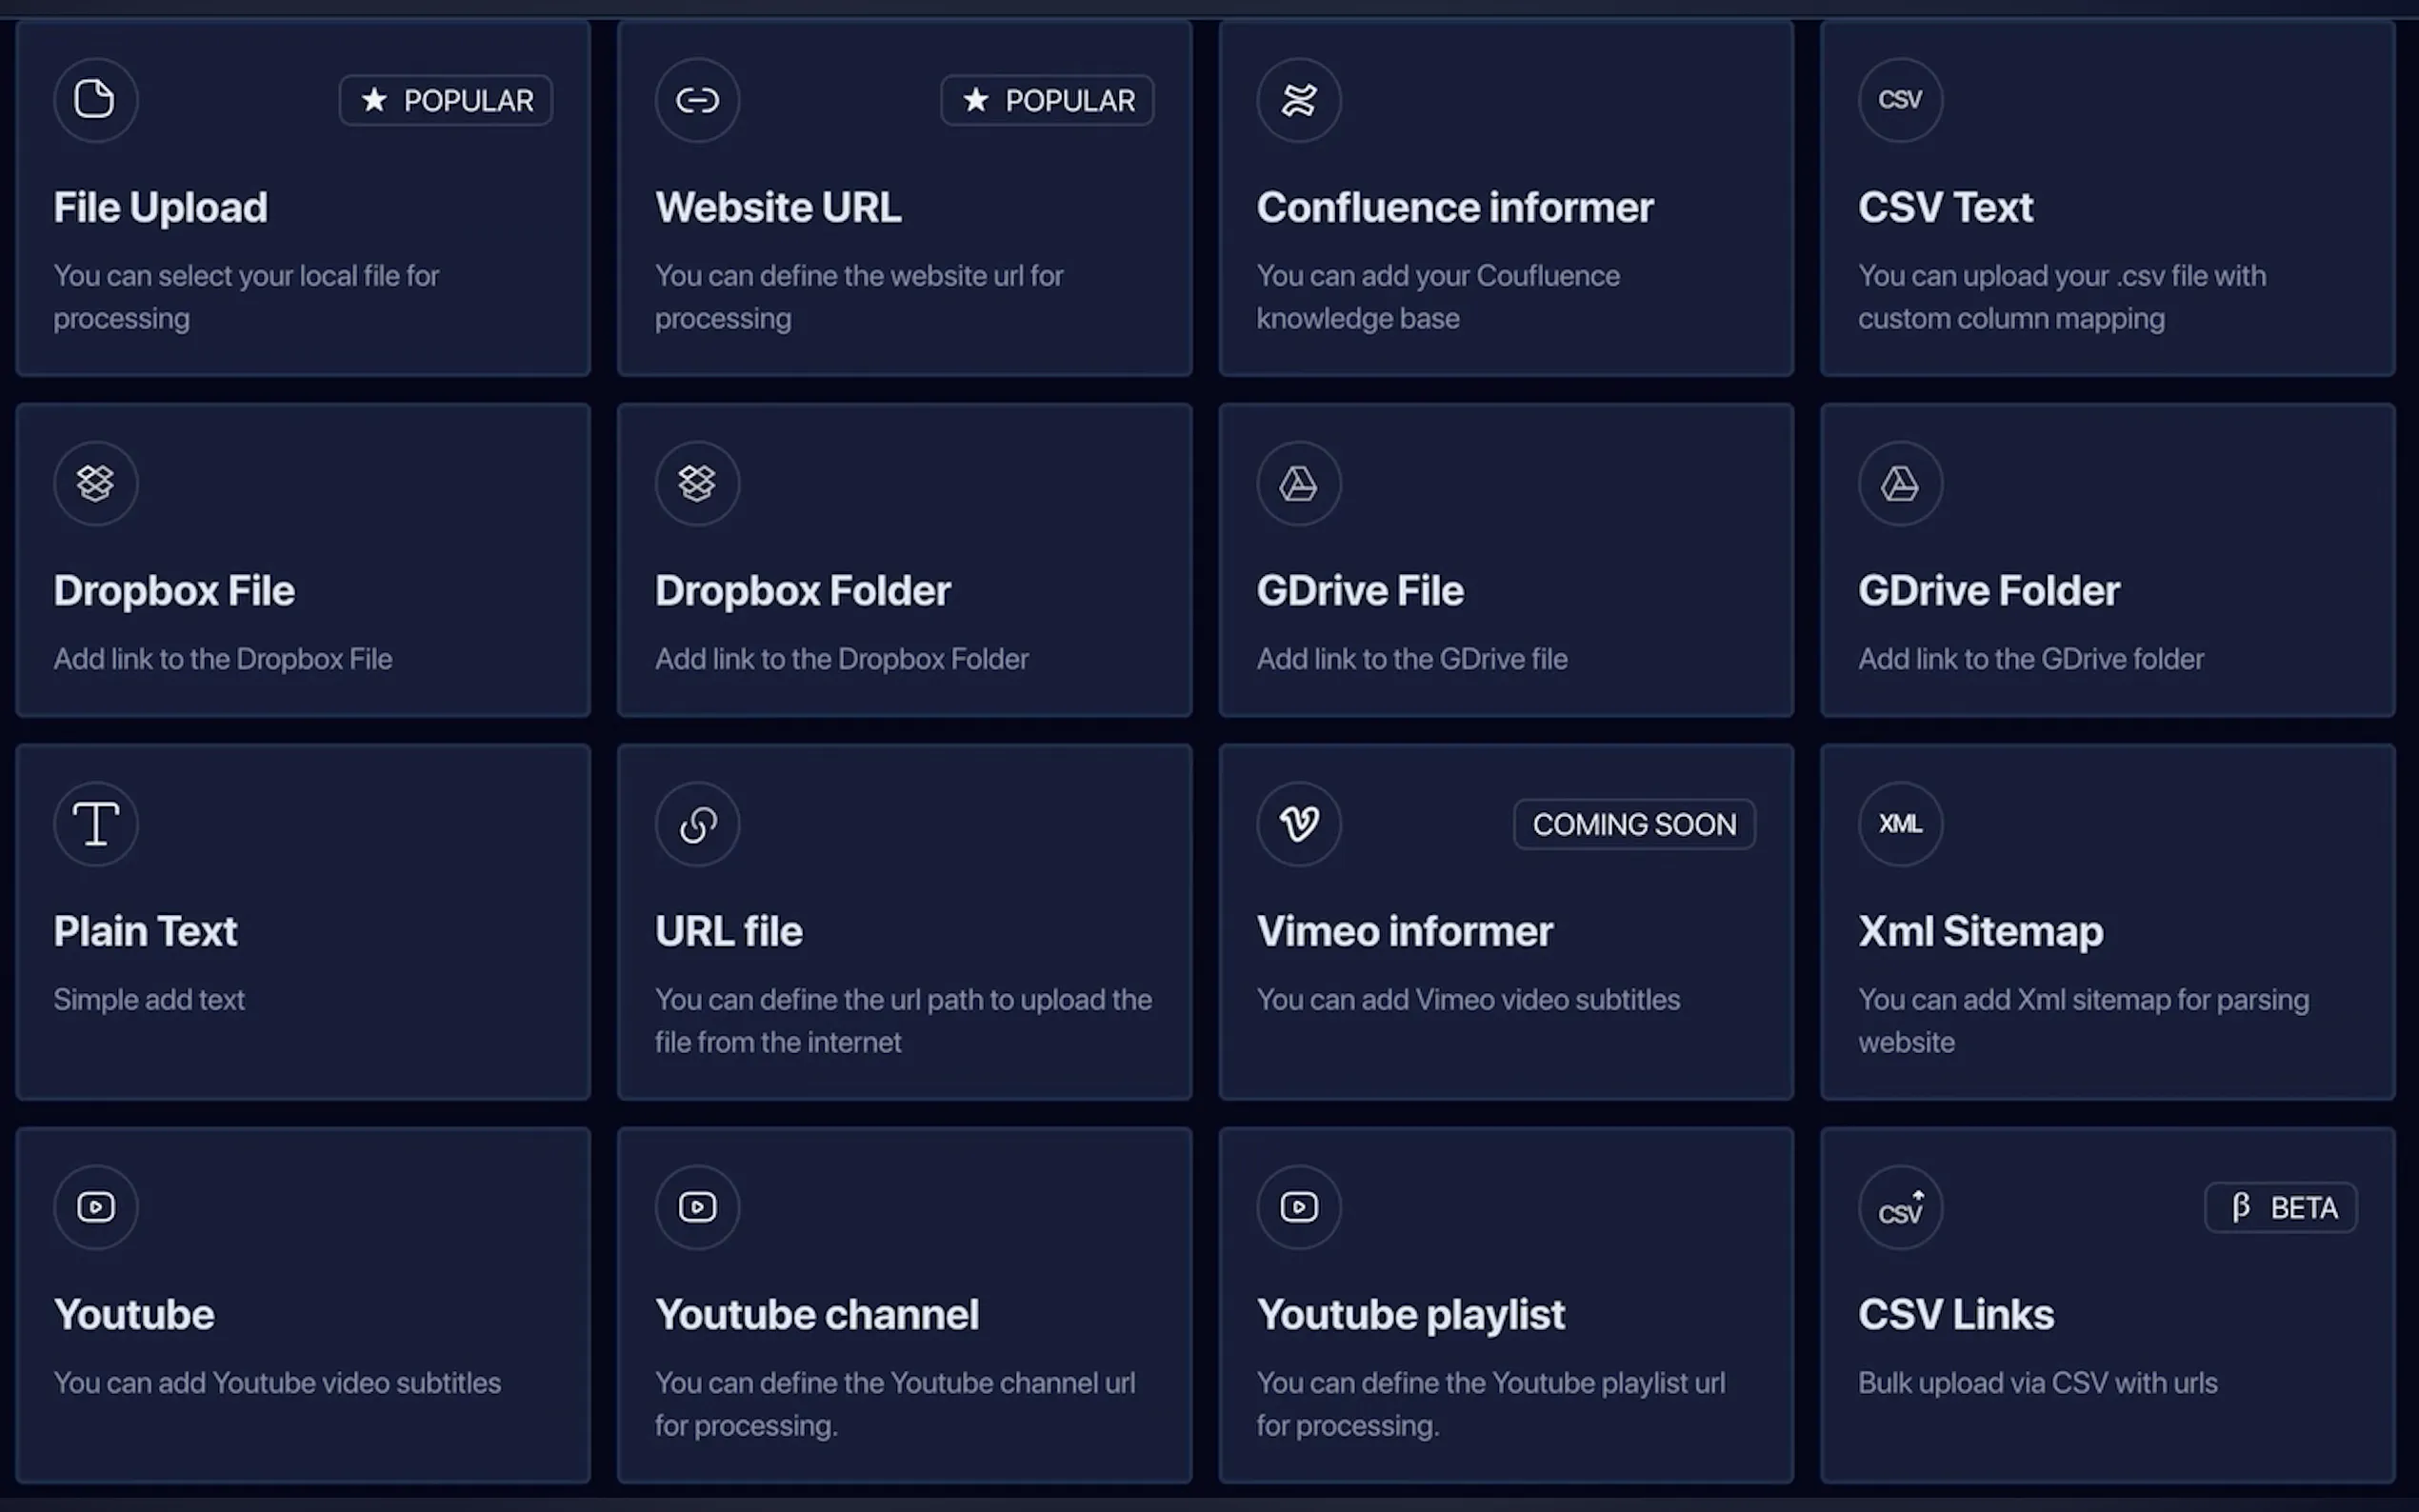Viewport: 2419px width, 1512px height.
Task: Click the POPULAR badge on File Upload
Action: point(446,100)
